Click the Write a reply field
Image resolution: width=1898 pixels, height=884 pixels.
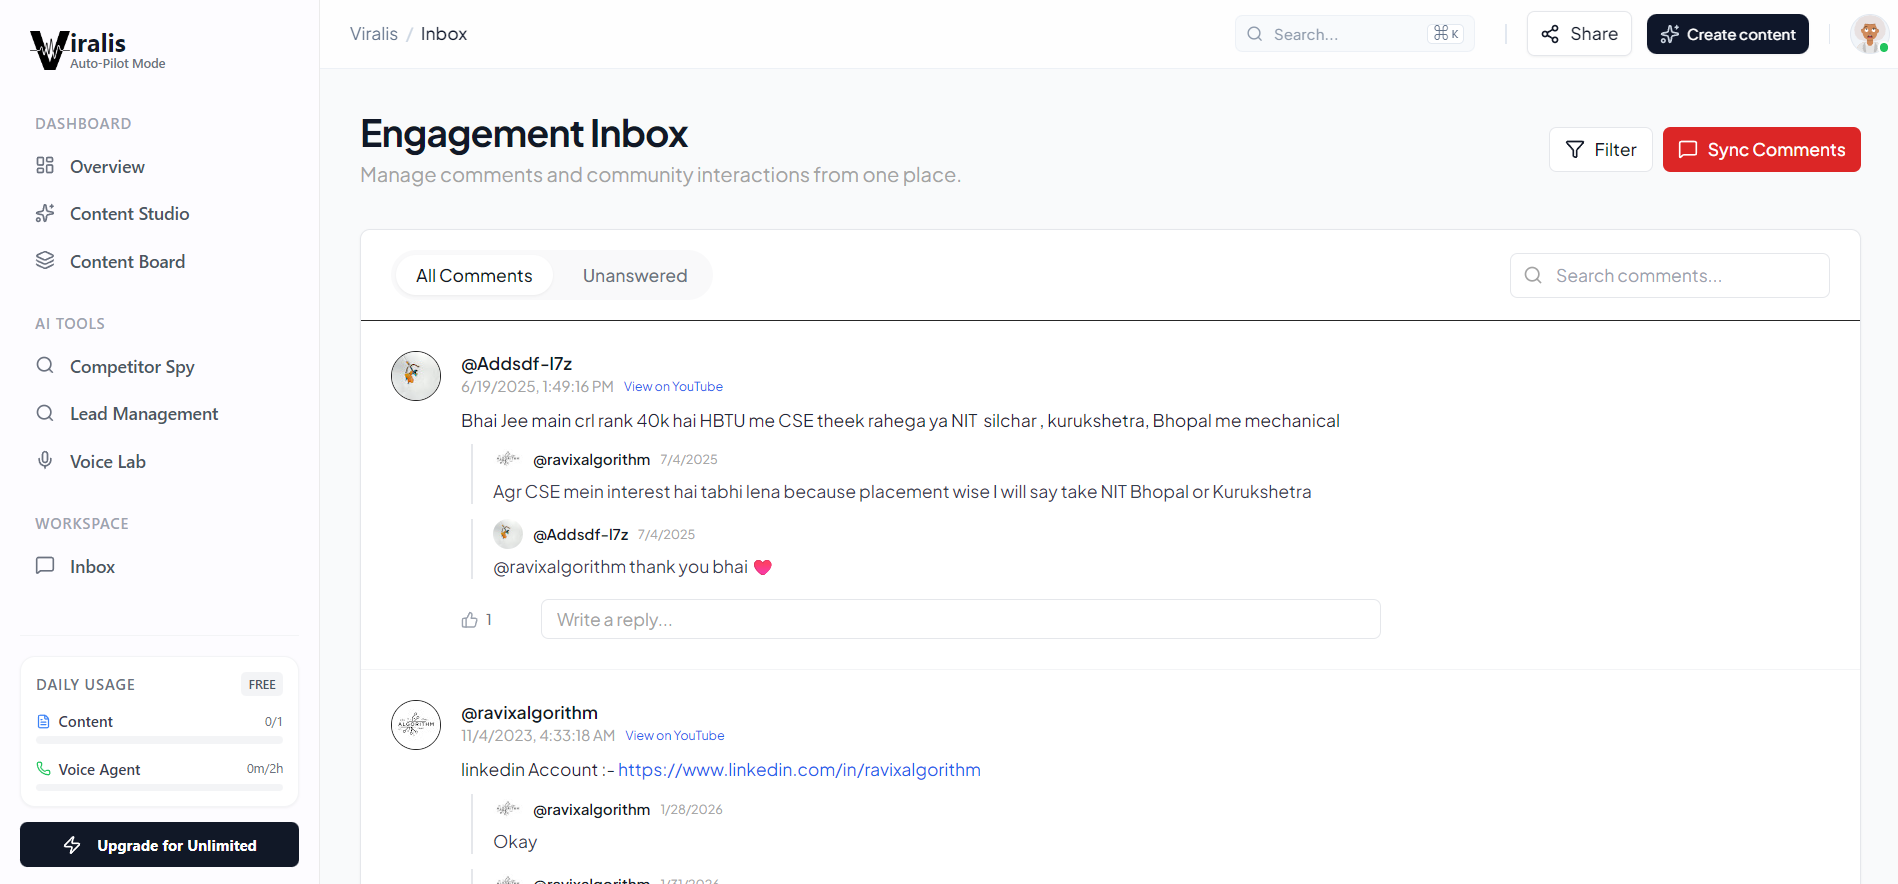960,619
